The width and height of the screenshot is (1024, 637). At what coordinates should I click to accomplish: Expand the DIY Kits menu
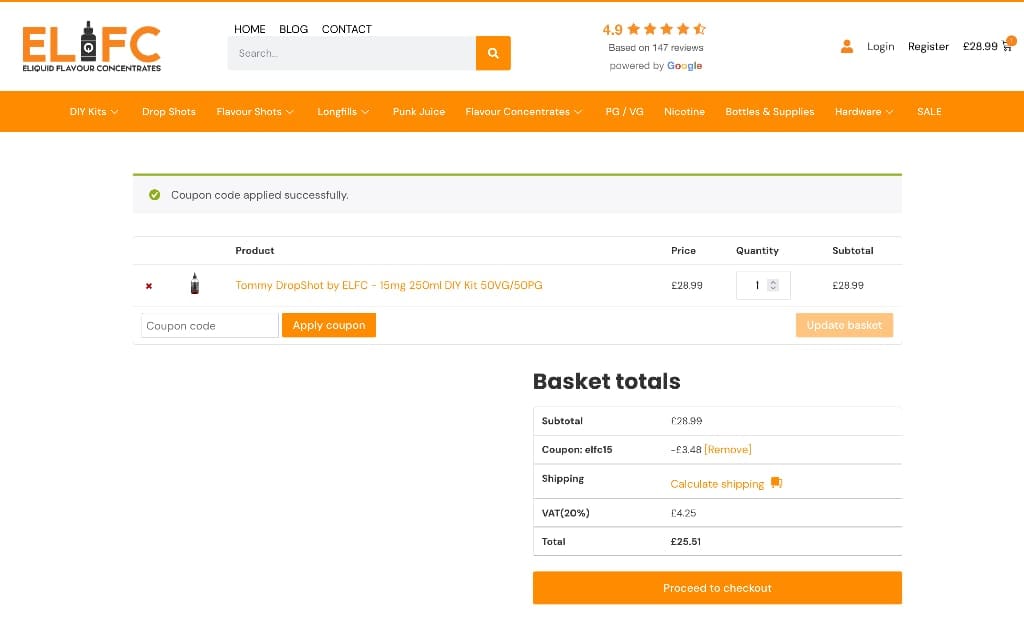[94, 112]
